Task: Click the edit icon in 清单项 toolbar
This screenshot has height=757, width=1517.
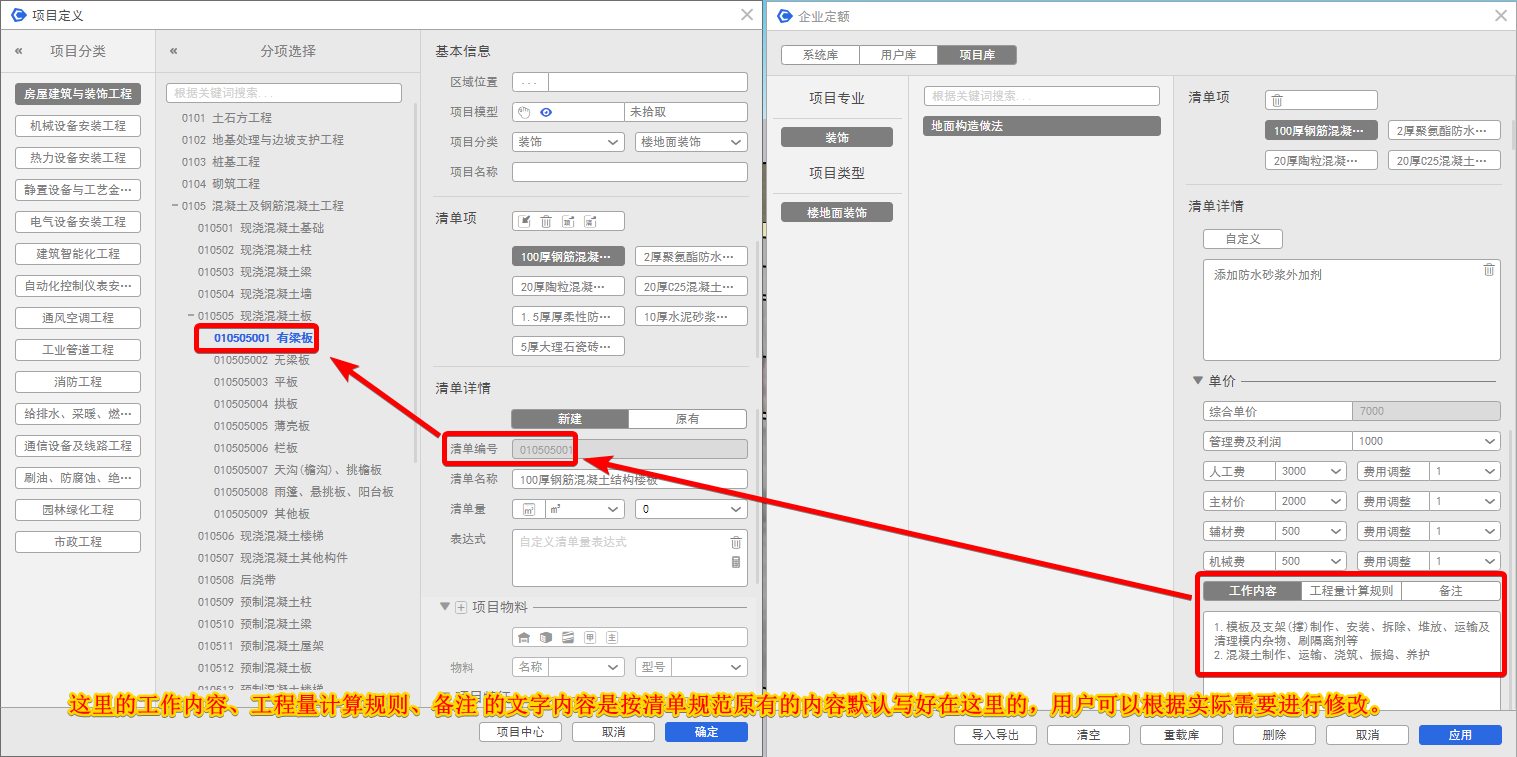Action: [525, 221]
